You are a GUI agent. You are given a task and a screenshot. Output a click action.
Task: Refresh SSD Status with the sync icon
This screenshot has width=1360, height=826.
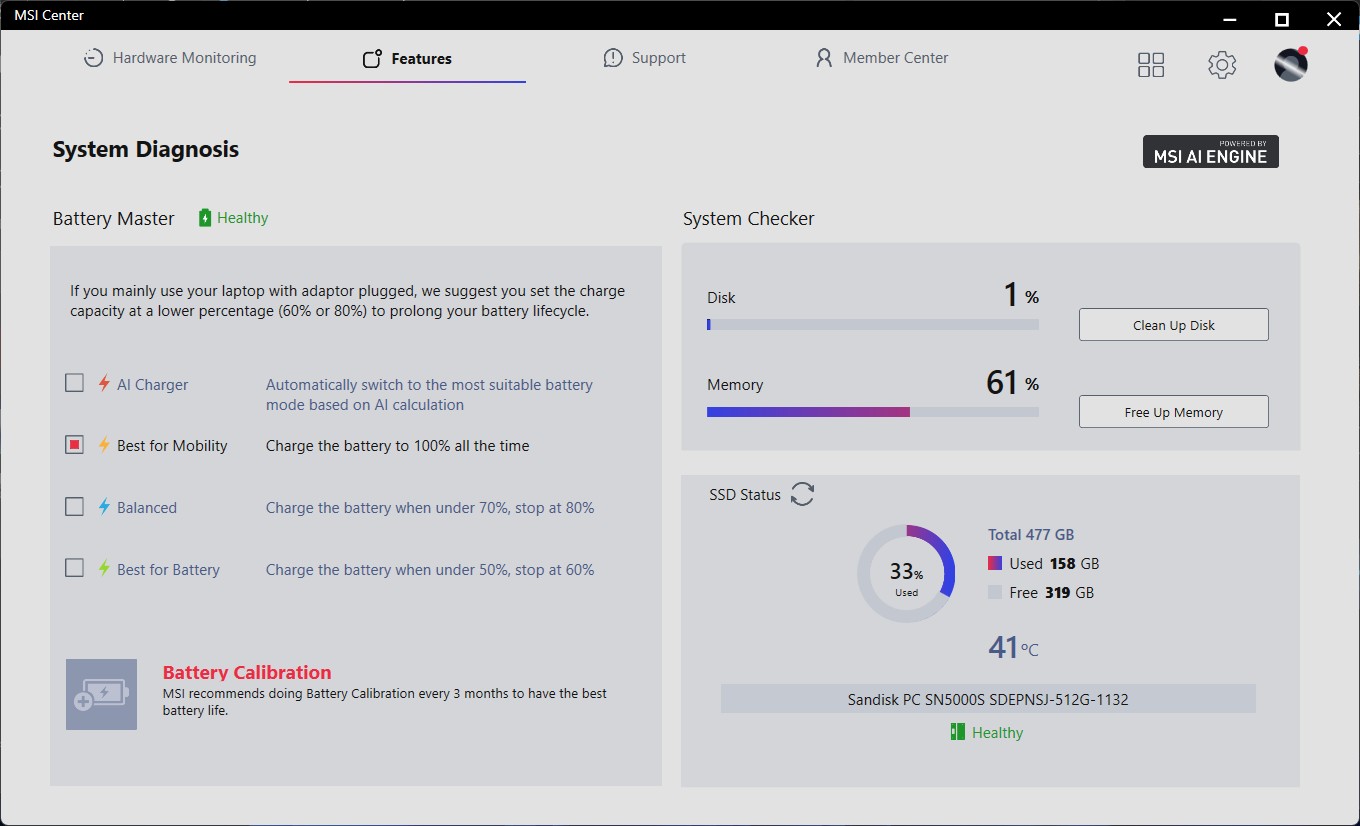pyautogui.click(x=802, y=494)
